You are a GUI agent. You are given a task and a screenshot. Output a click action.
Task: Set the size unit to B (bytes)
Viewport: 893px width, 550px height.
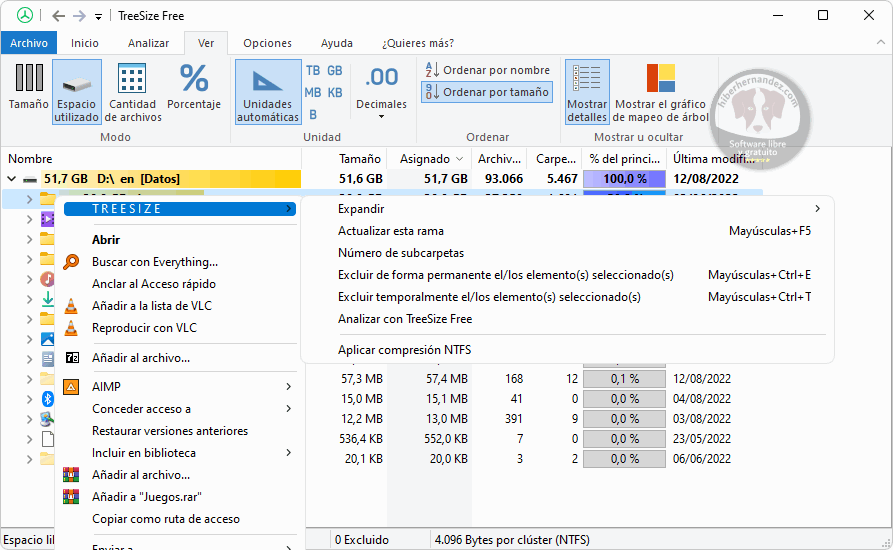tap(313, 114)
